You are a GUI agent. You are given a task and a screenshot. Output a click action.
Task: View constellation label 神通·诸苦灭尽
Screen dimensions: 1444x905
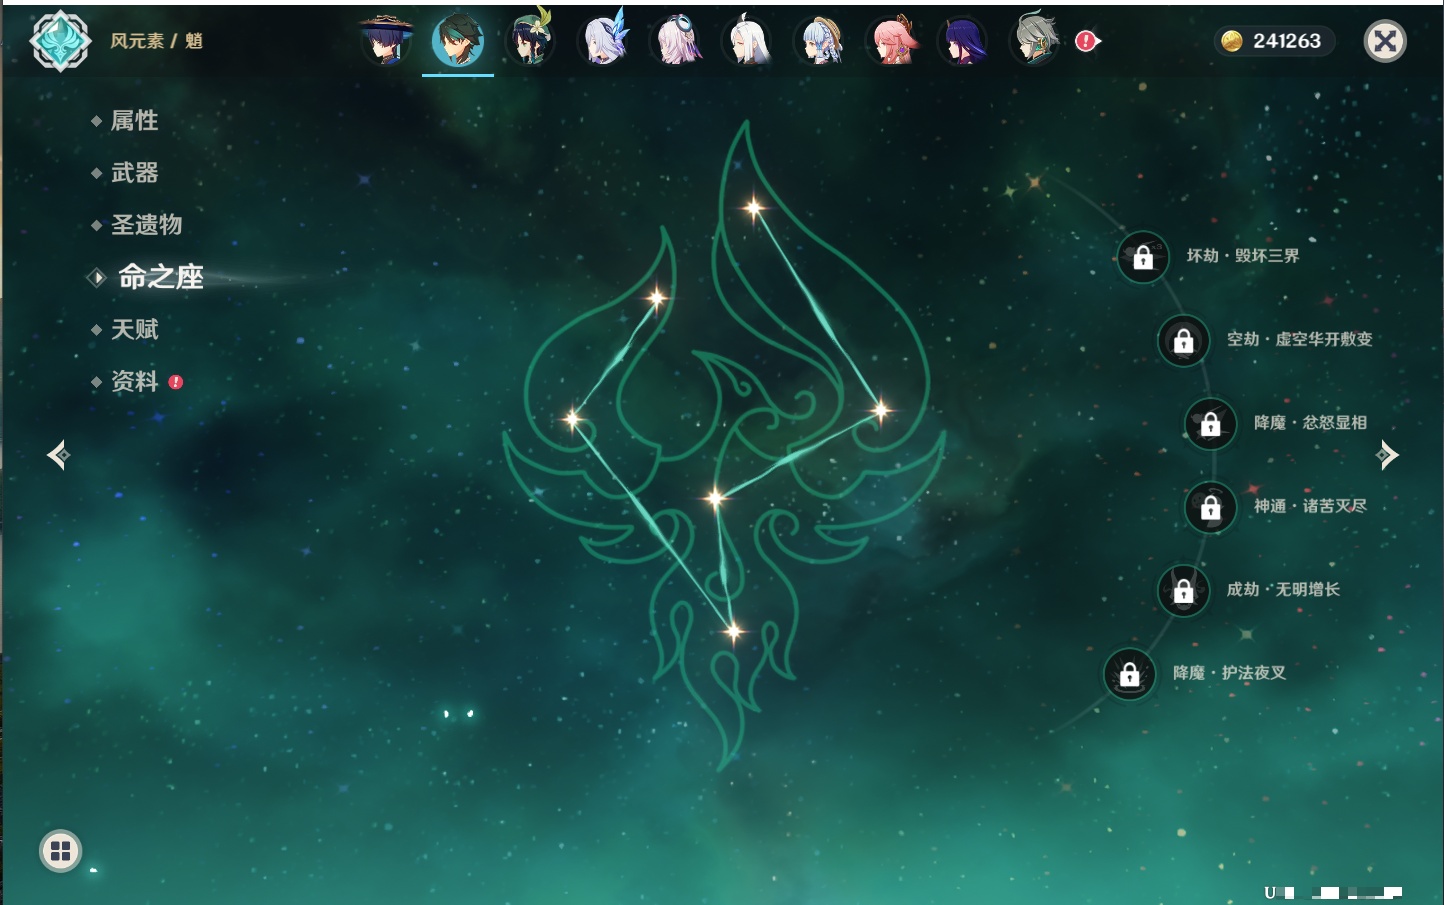pyautogui.click(x=1311, y=506)
